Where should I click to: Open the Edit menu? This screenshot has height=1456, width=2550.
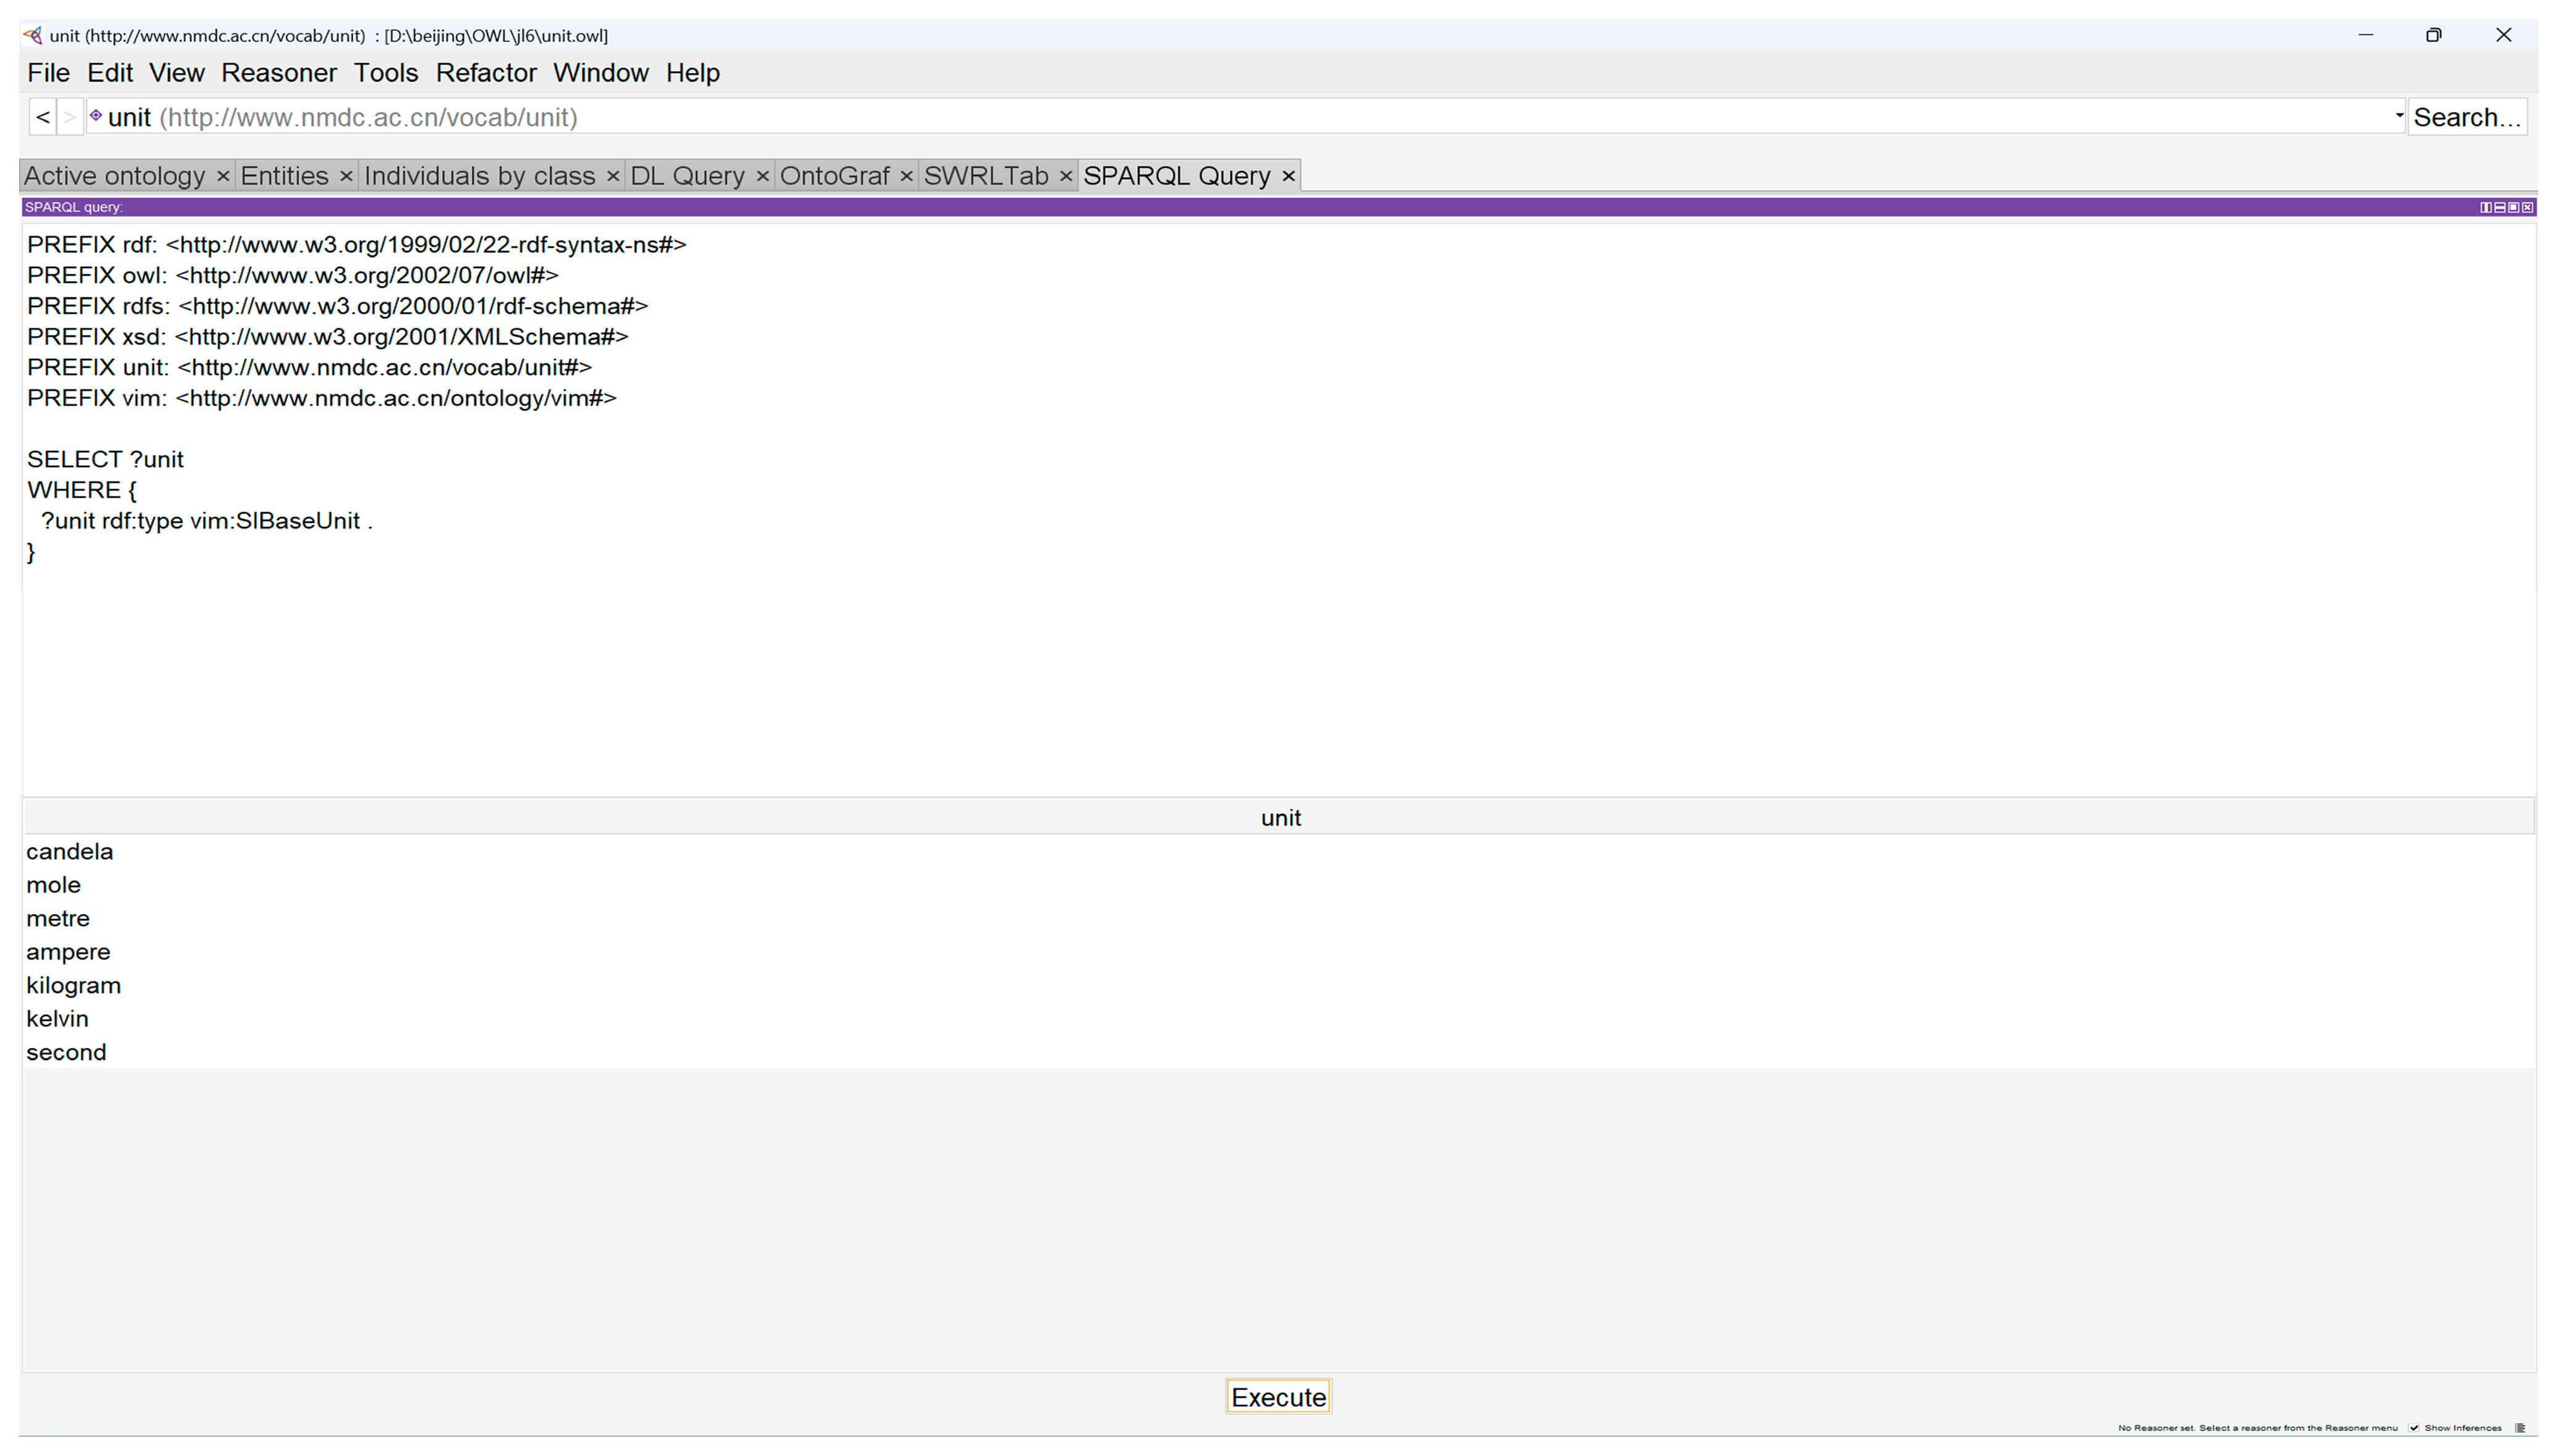click(109, 73)
